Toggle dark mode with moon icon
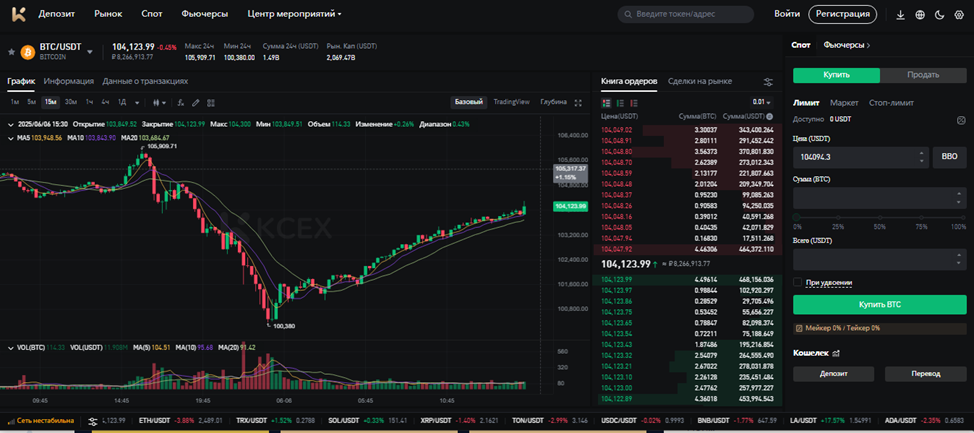Screen dimensions: 974x433 pos(939,14)
